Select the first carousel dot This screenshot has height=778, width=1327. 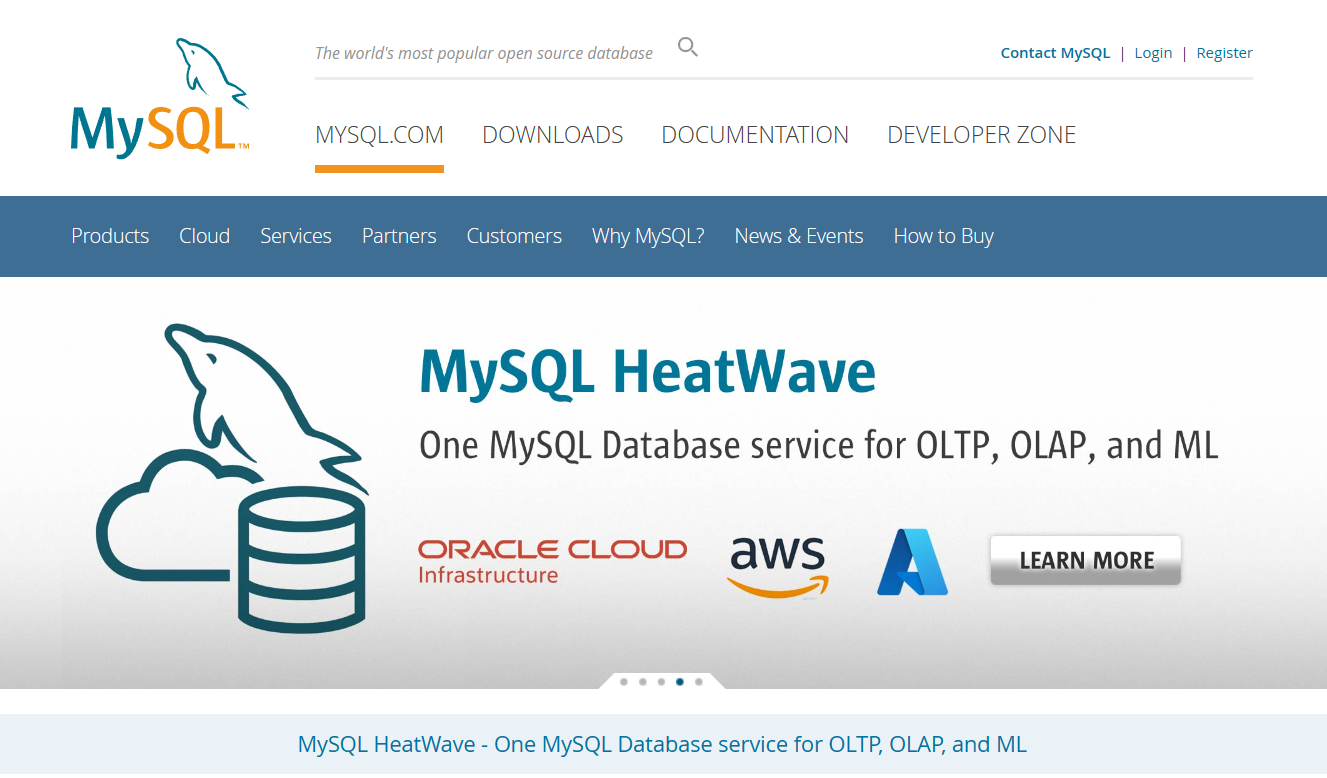tap(624, 682)
